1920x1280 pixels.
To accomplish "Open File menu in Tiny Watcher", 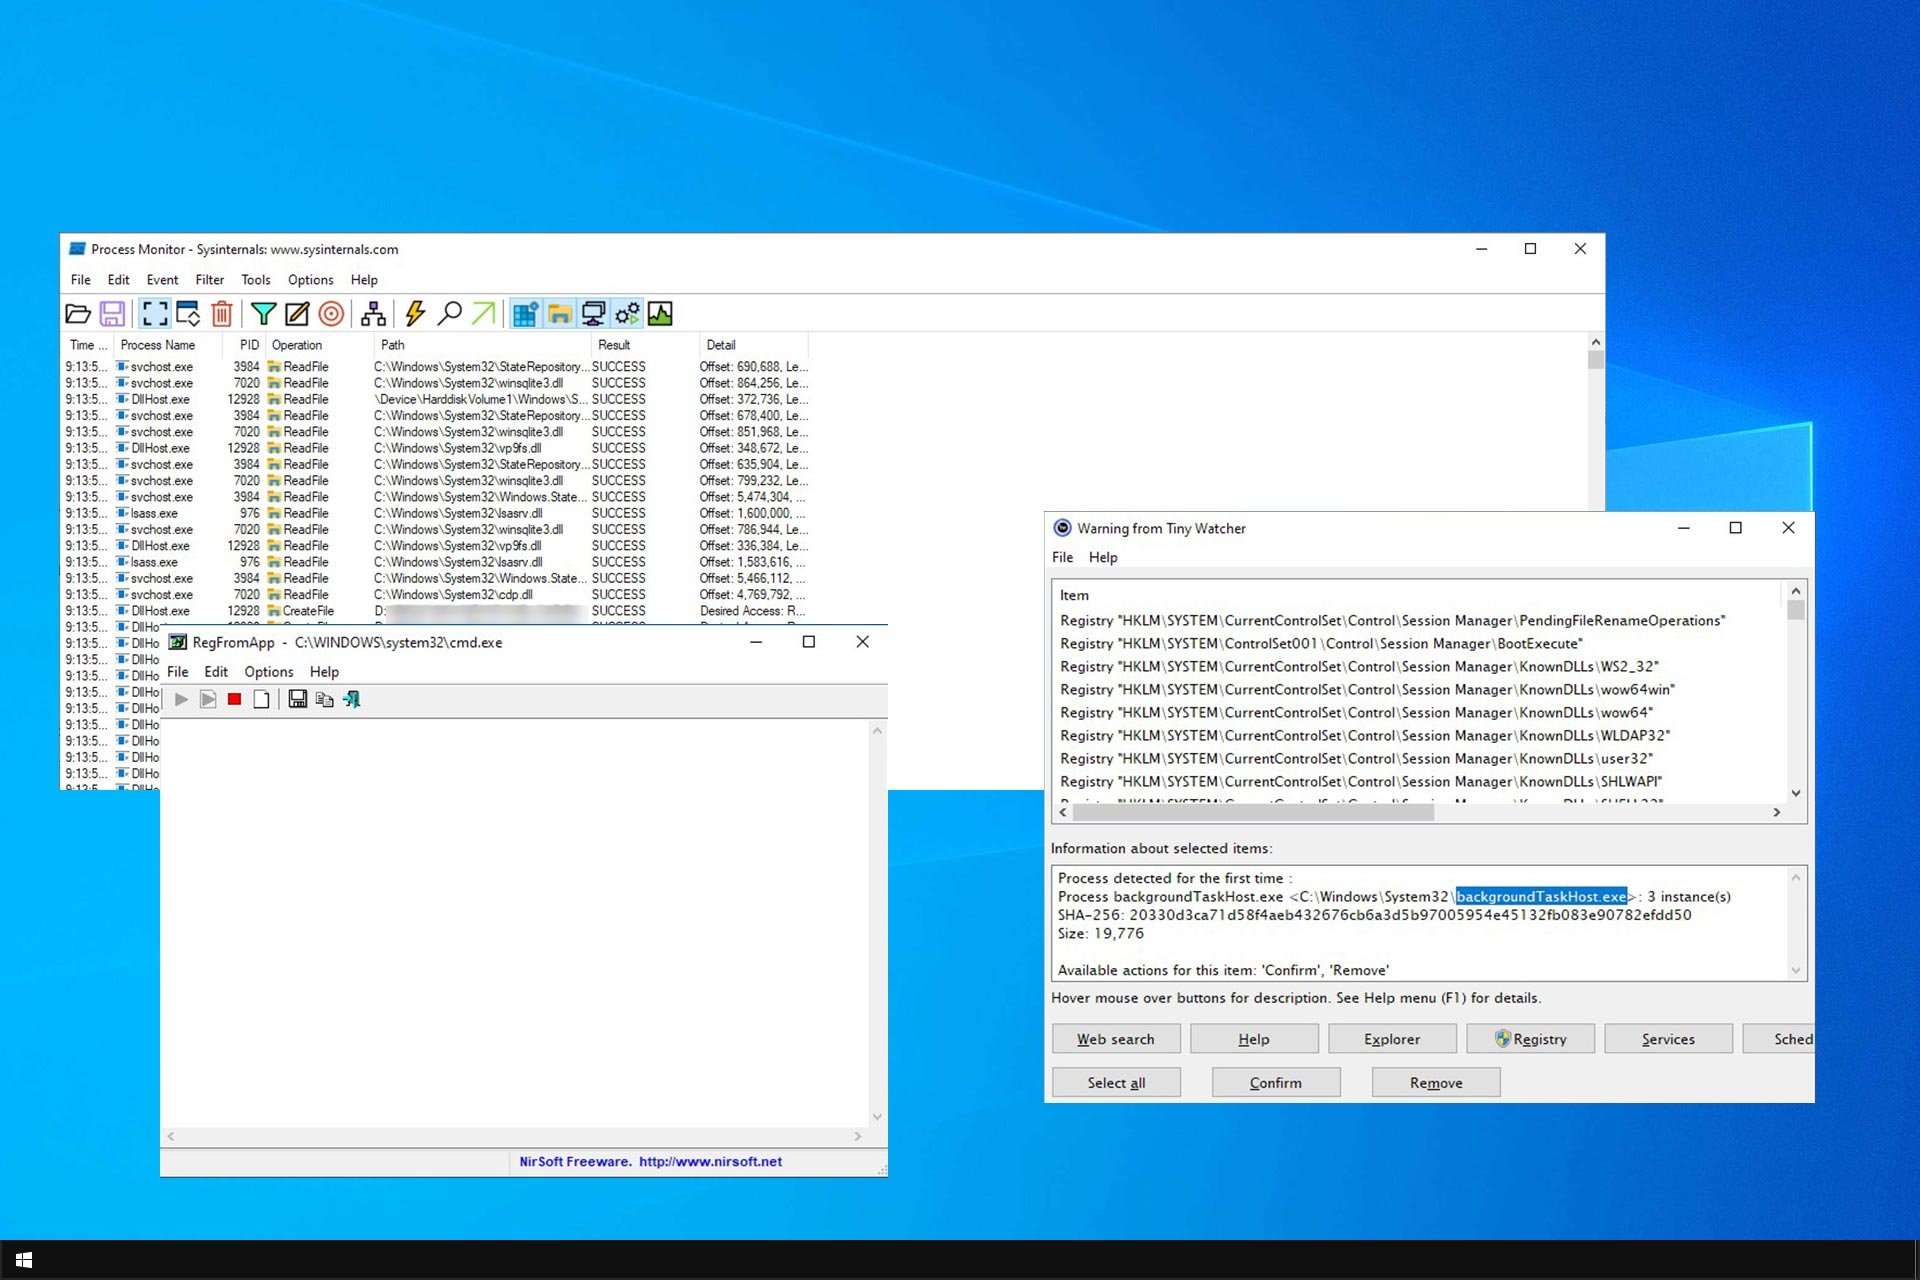I will [1062, 557].
